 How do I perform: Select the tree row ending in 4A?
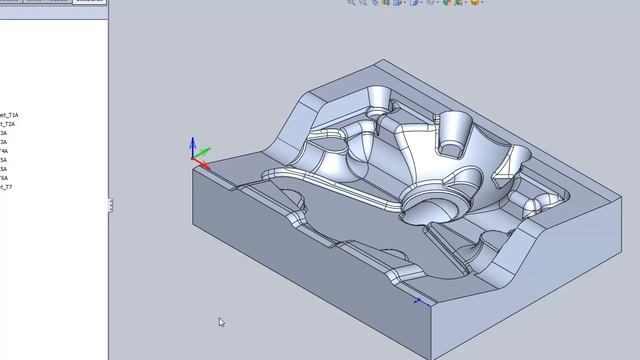tap(4, 151)
